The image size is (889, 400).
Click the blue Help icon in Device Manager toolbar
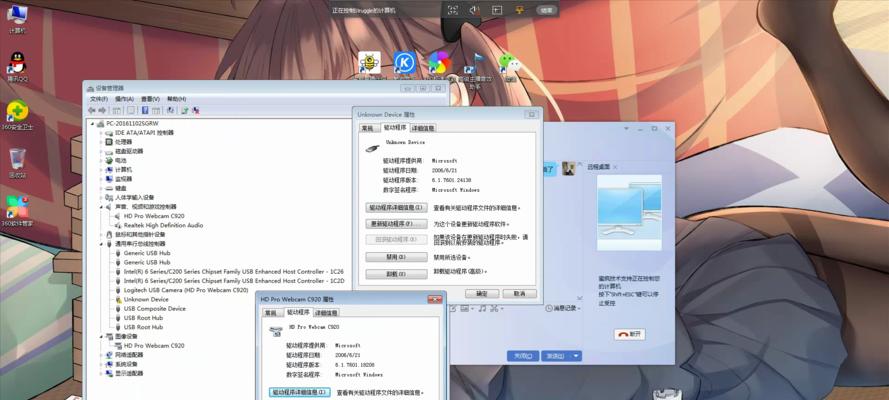pyautogui.click(x=145, y=110)
